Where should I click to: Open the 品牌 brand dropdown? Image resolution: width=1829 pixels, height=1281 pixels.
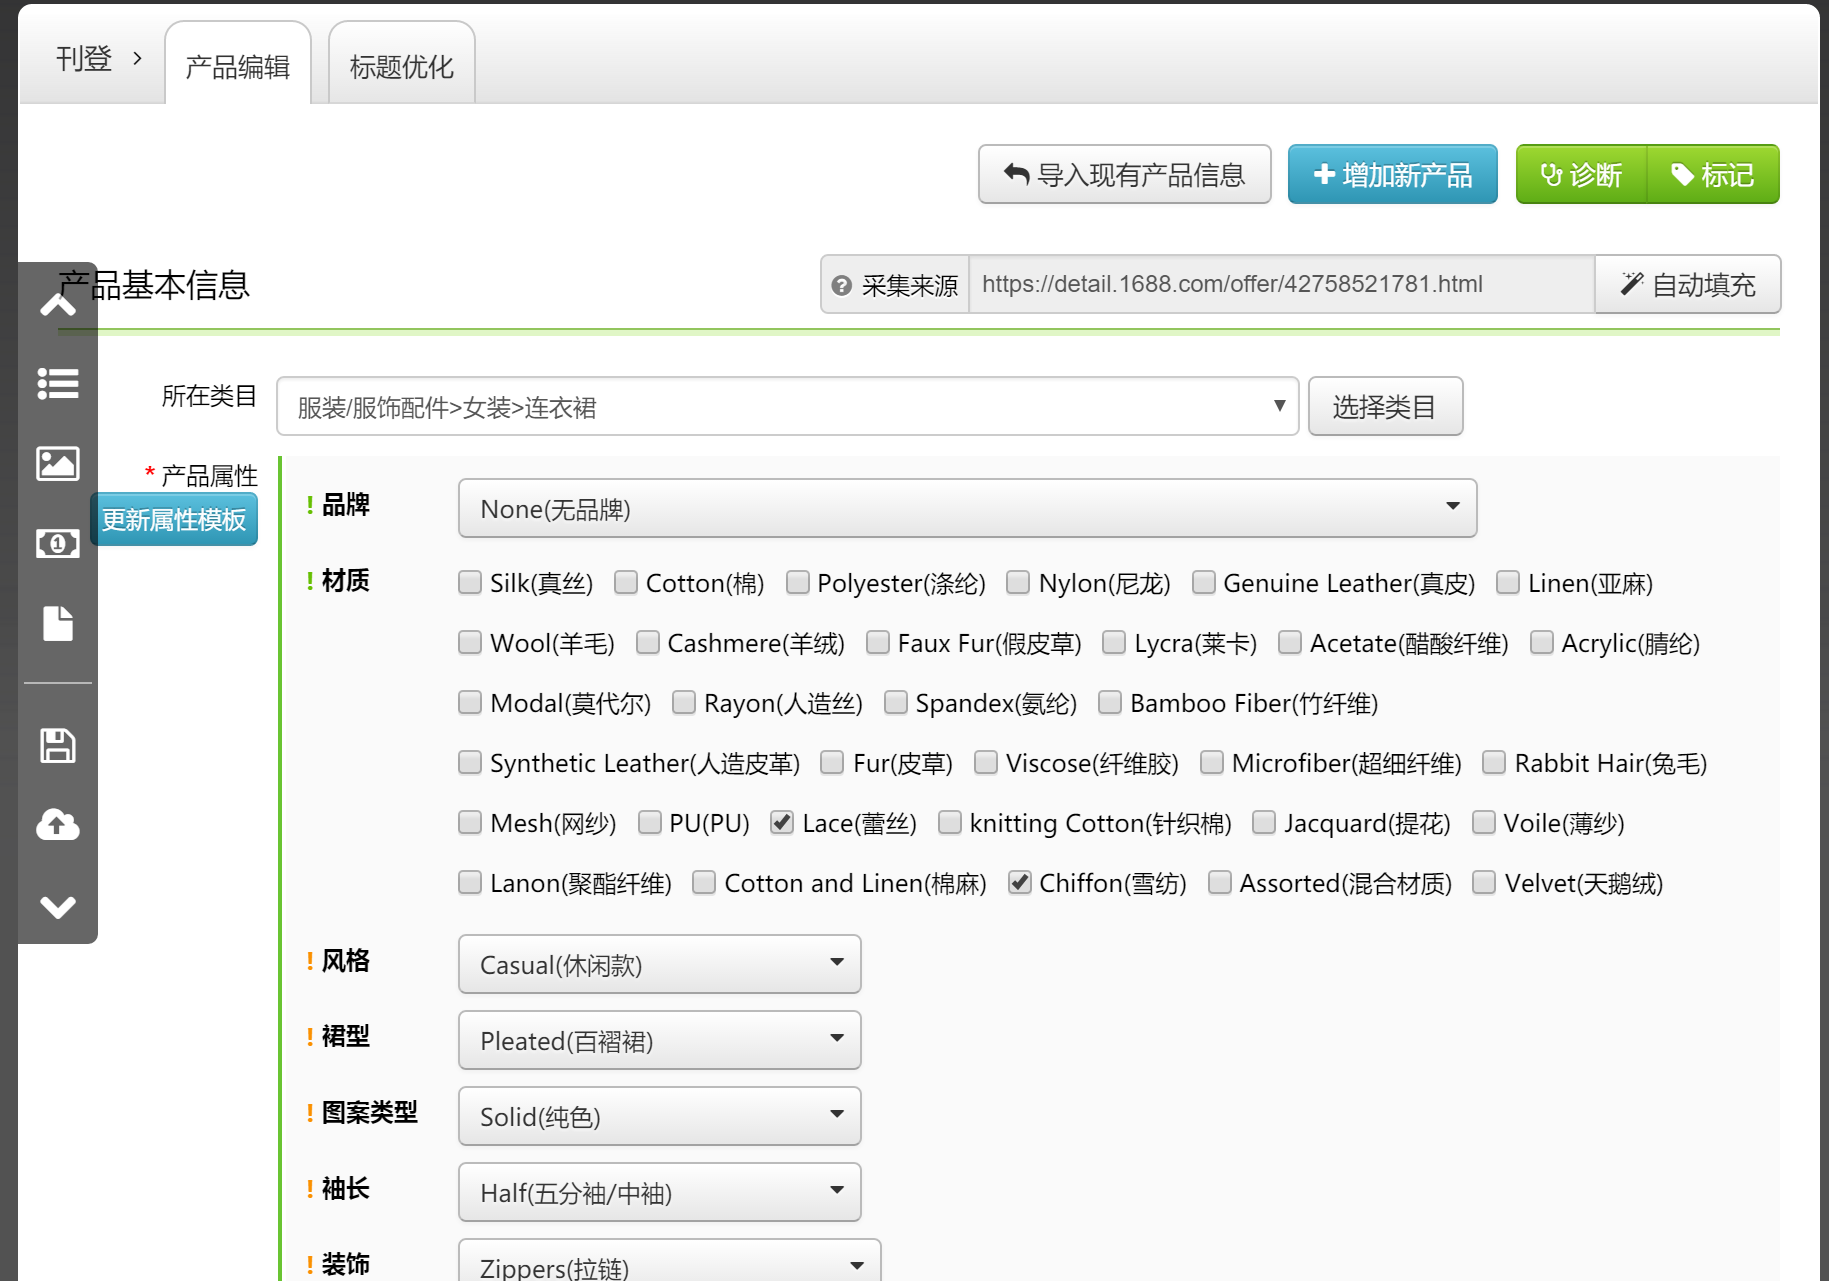point(967,508)
